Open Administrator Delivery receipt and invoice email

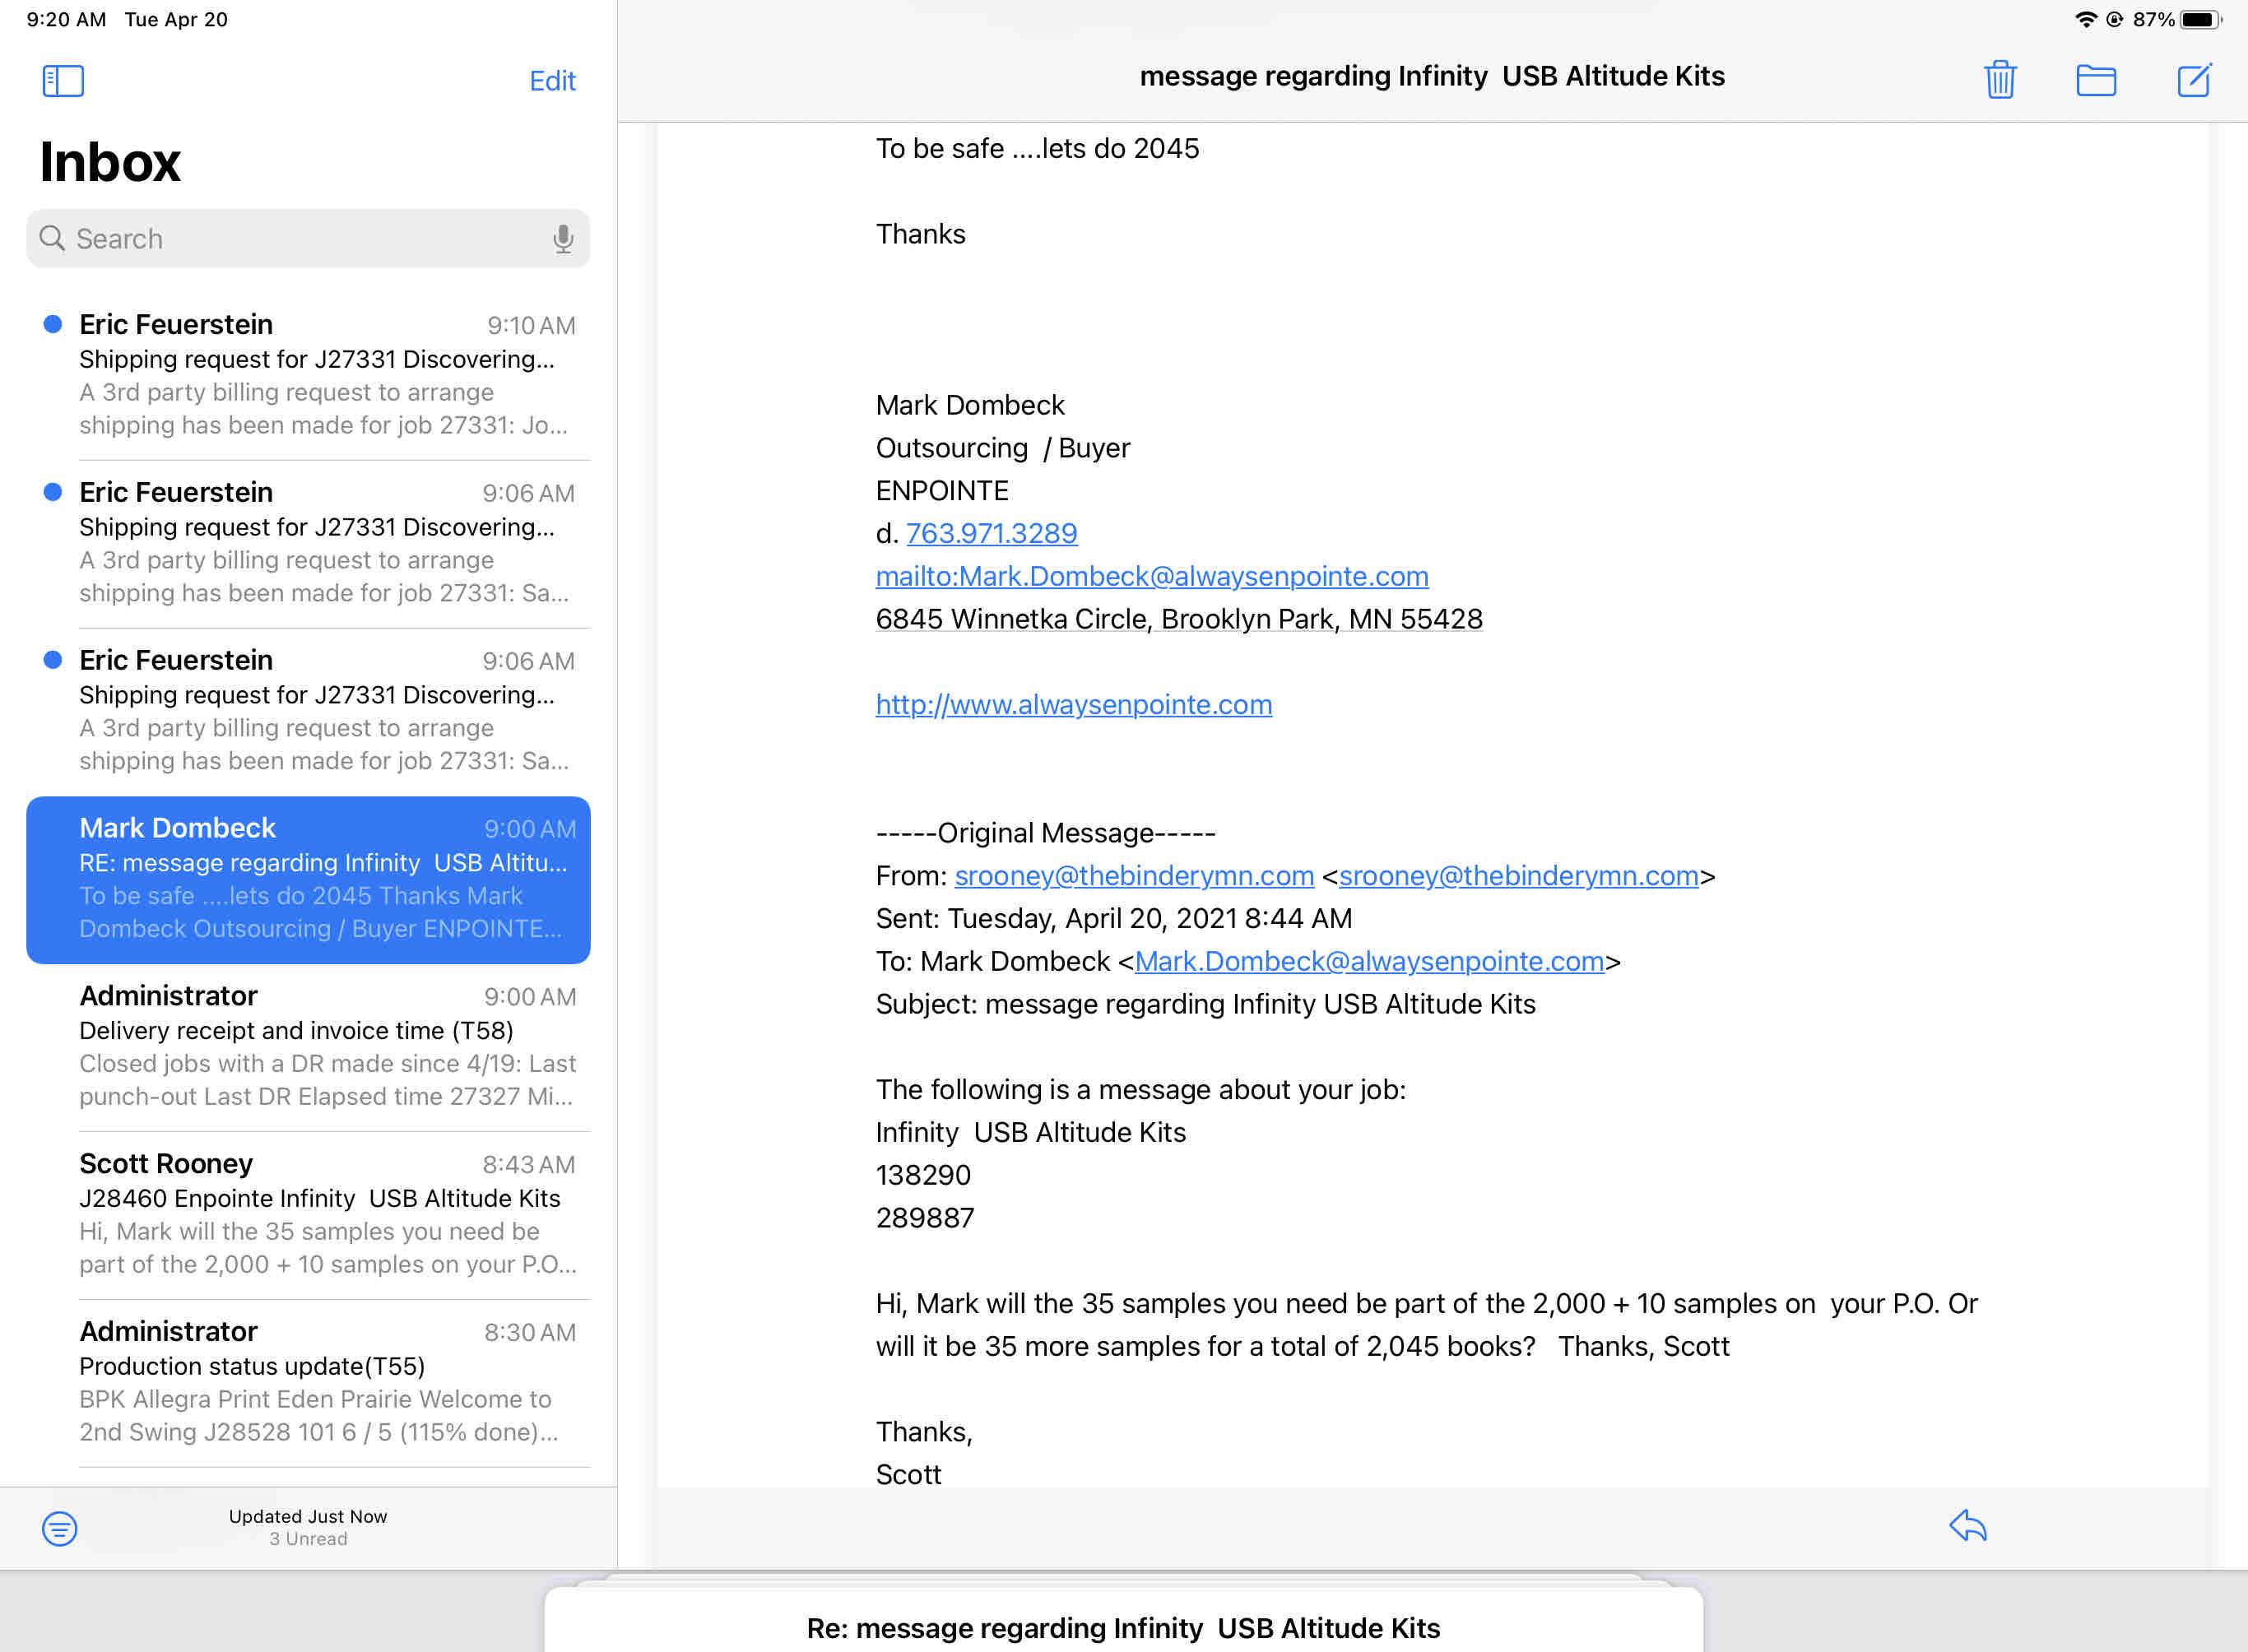point(320,1046)
